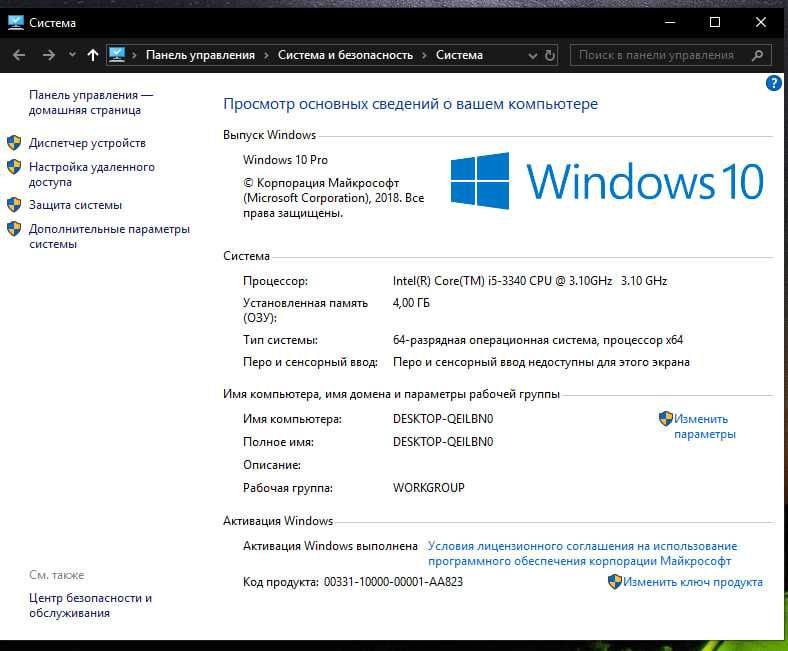
Task: Click the magnifier search icon
Action: tap(757, 55)
